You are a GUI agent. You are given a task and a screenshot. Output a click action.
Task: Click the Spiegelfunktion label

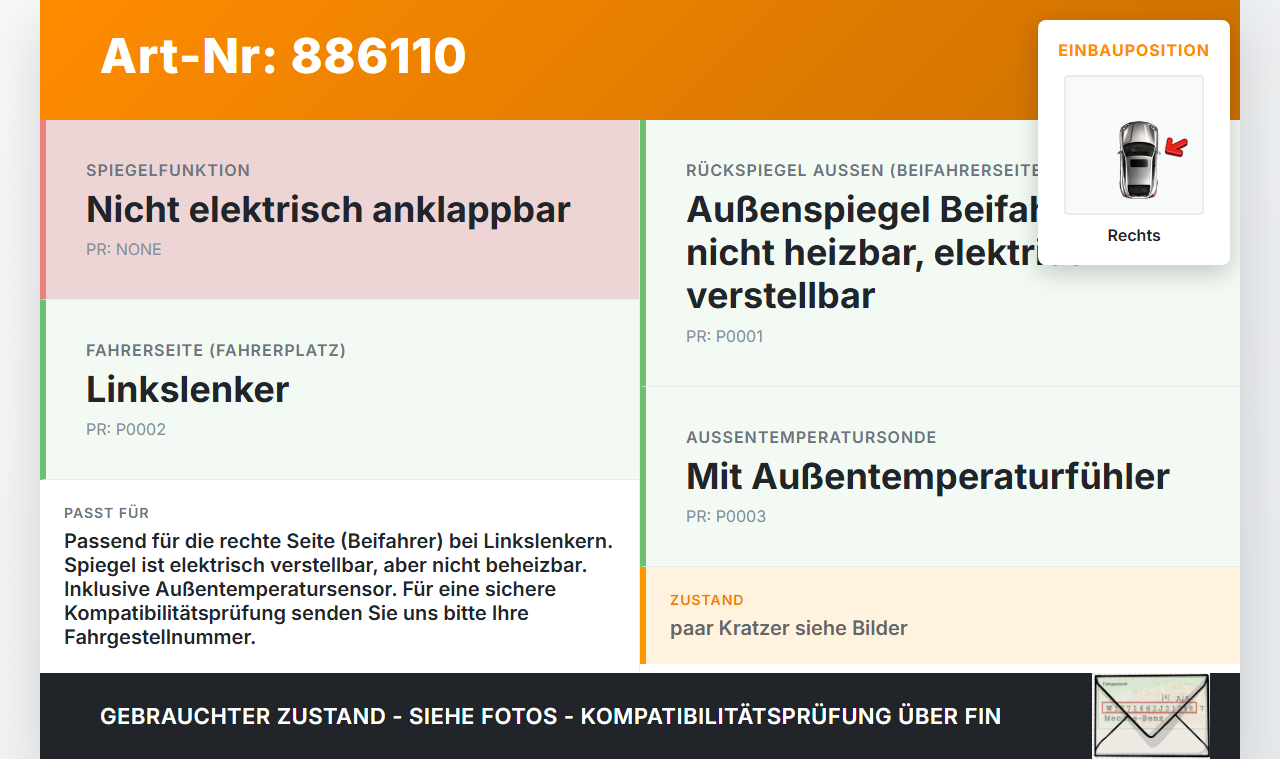pyautogui.click(x=168, y=171)
